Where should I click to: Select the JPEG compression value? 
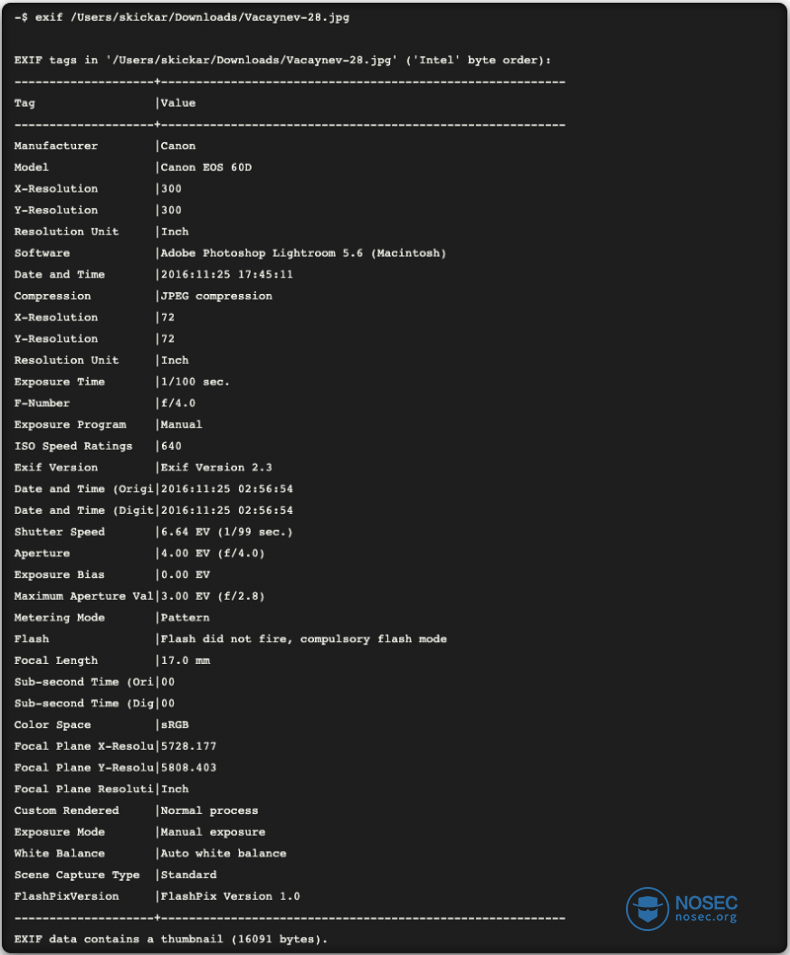pos(216,296)
